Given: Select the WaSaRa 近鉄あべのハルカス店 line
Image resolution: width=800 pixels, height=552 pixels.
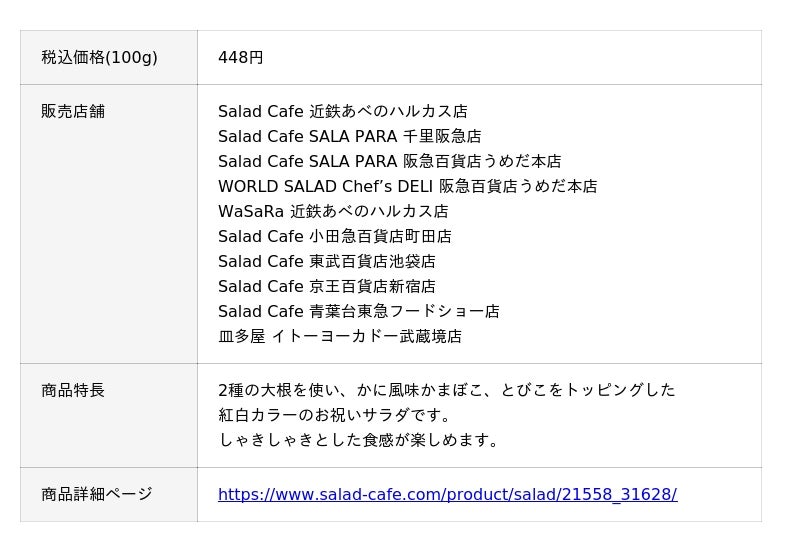Looking at the screenshot, I should (333, 212).
